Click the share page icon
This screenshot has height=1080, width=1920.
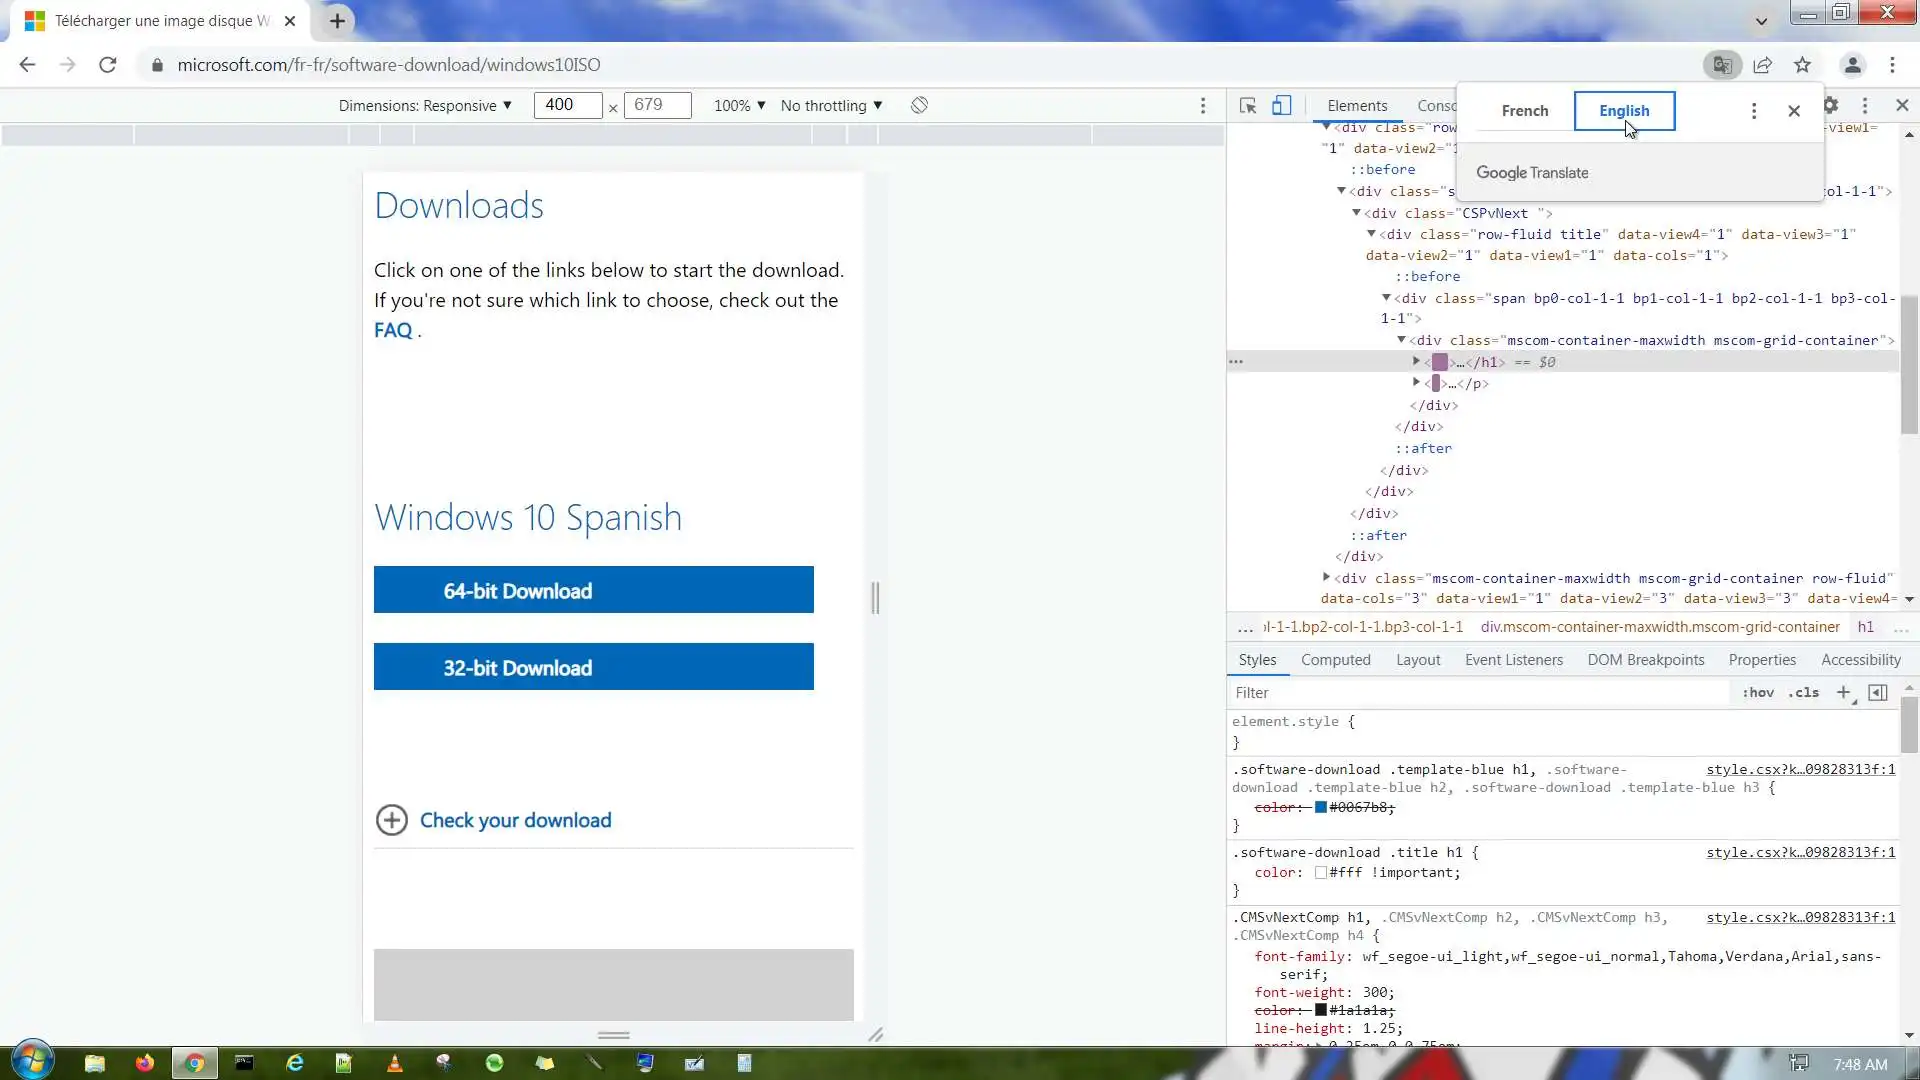click(x=1763, y=65)
